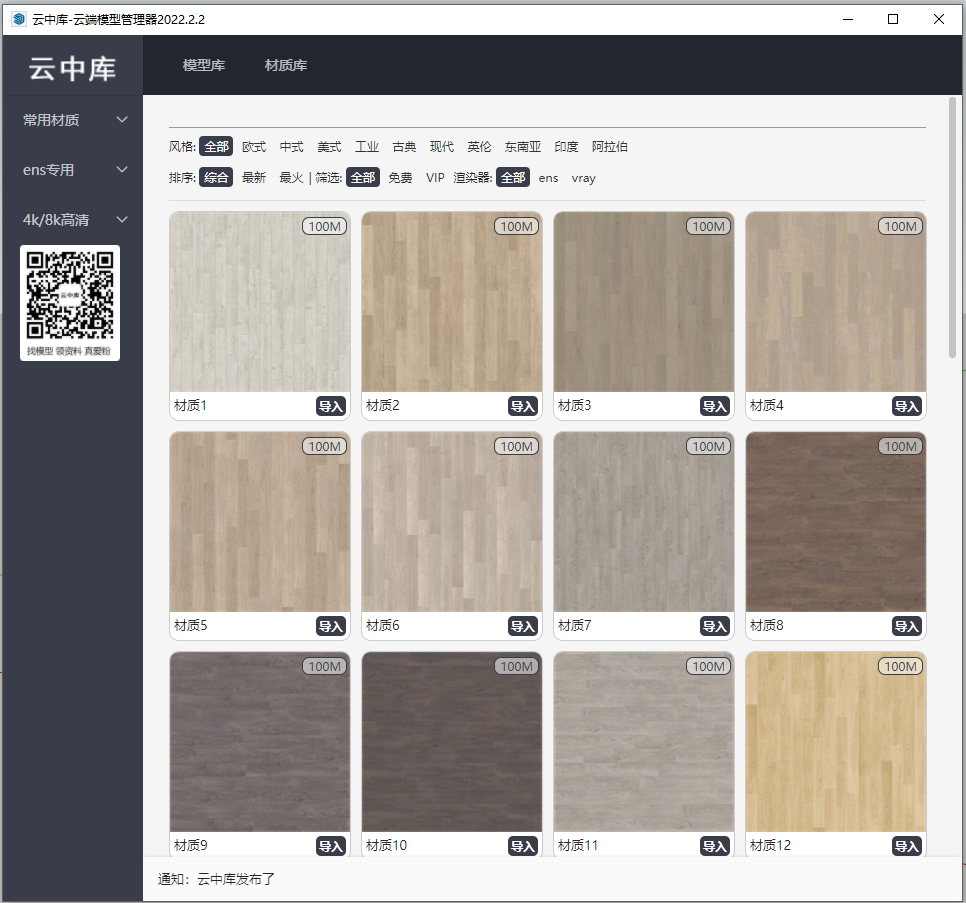Sort materials by 最新
The image size is (966, 903).
(x=254, y=178)
